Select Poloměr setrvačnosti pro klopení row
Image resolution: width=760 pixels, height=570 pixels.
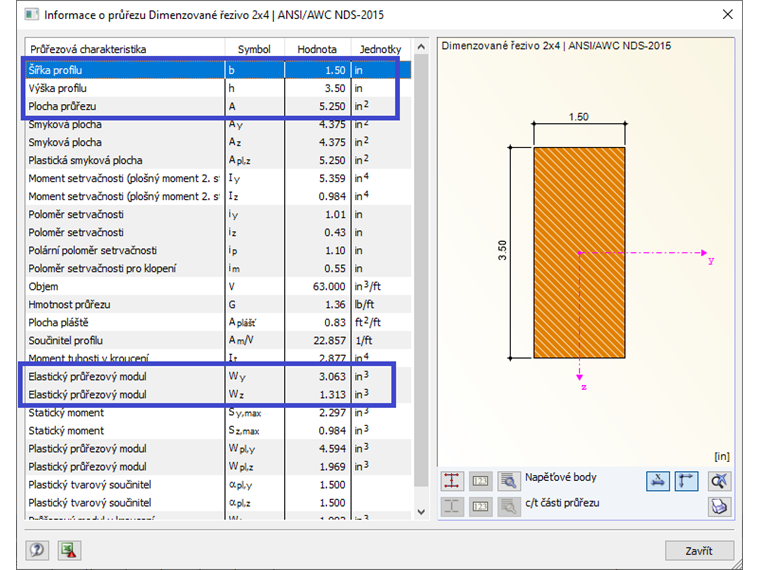[x=218, y=268]
